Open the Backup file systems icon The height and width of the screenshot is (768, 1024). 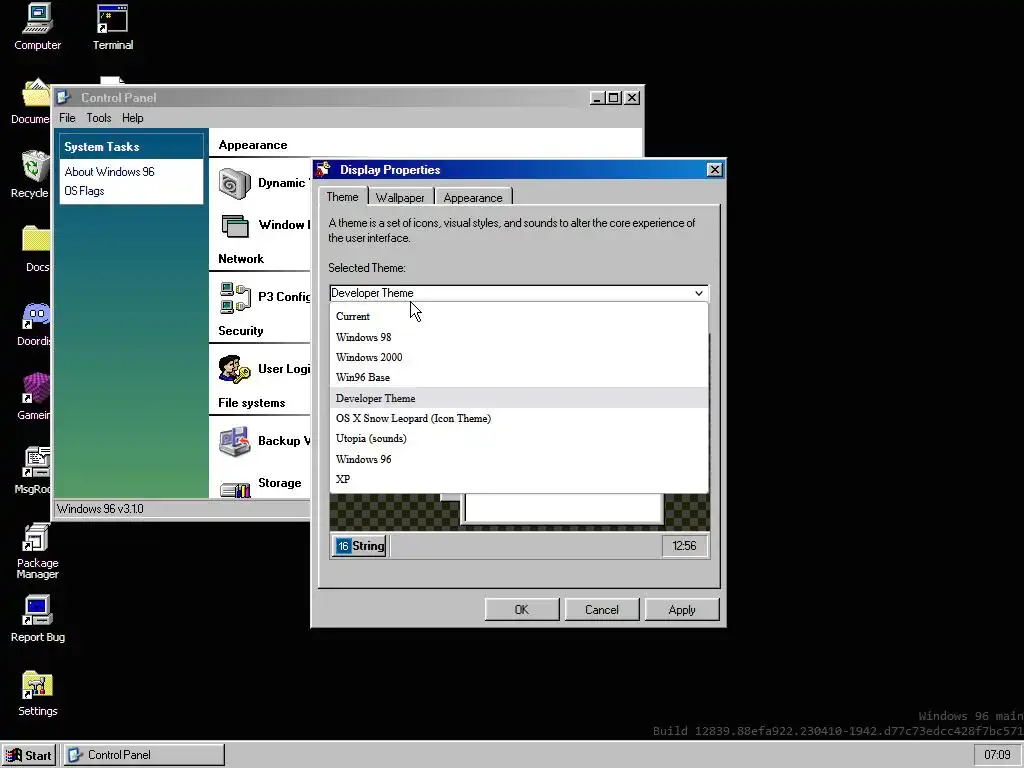coord(234,441)
